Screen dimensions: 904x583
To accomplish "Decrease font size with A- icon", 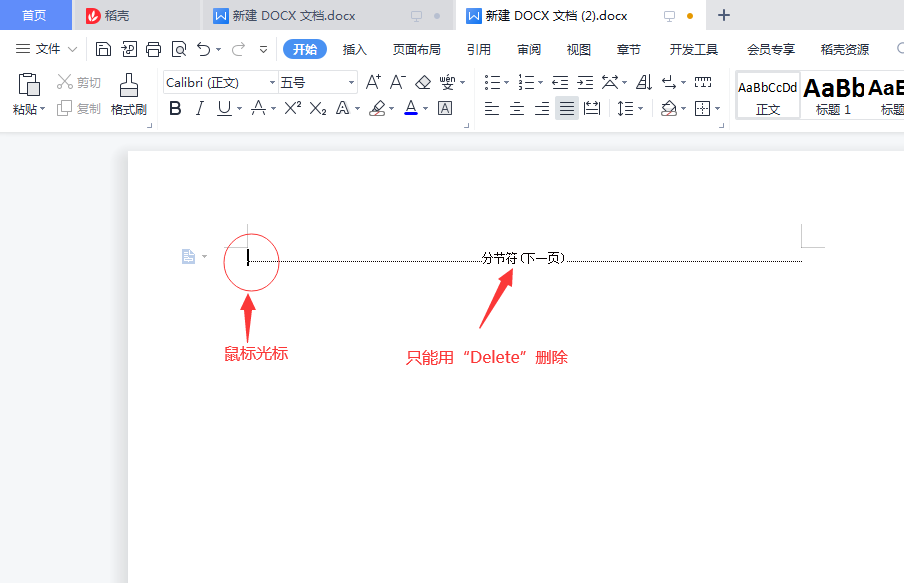I will [398, 82].
